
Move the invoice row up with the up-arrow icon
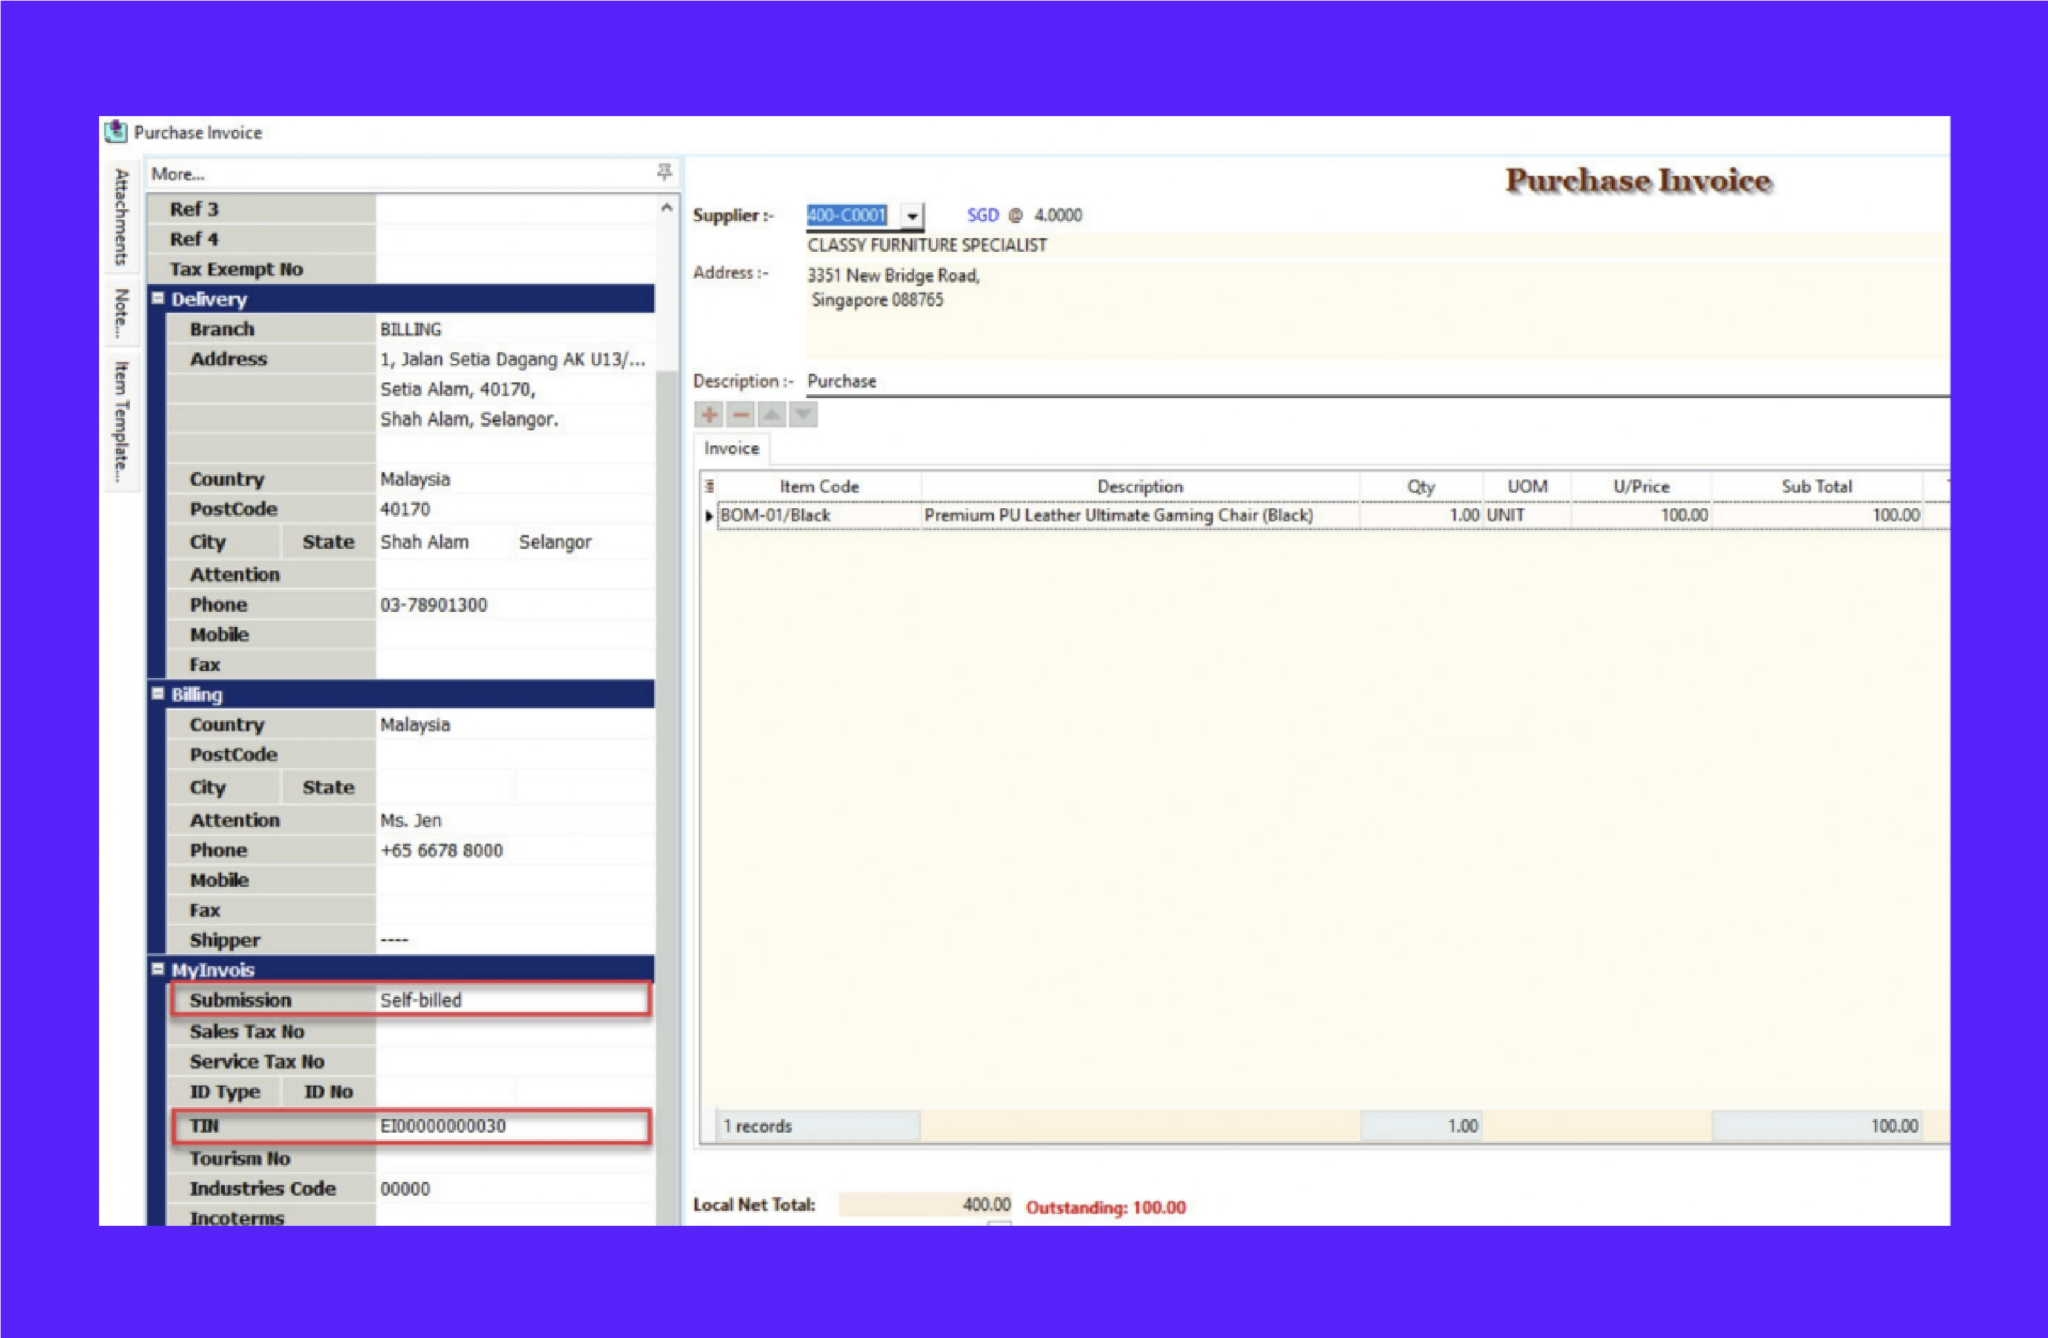tap(772, 413)
